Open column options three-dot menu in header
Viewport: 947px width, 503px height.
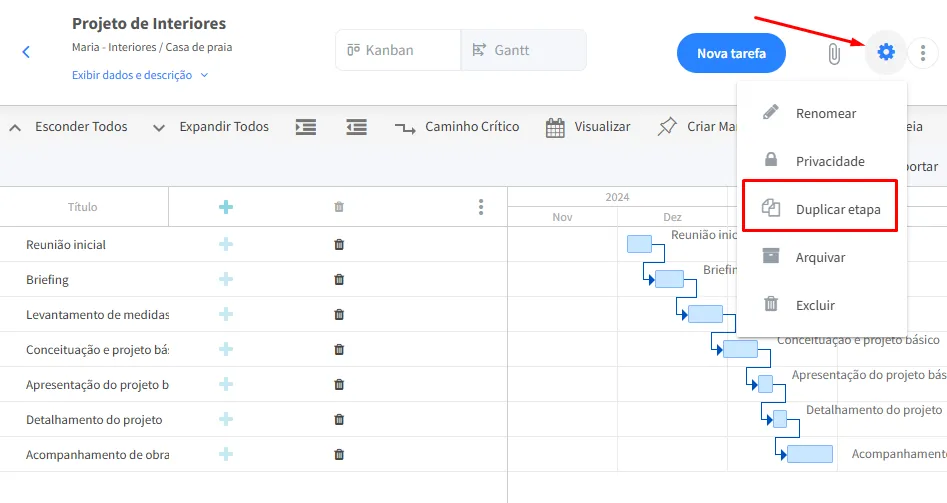click(x=481, y=207)
